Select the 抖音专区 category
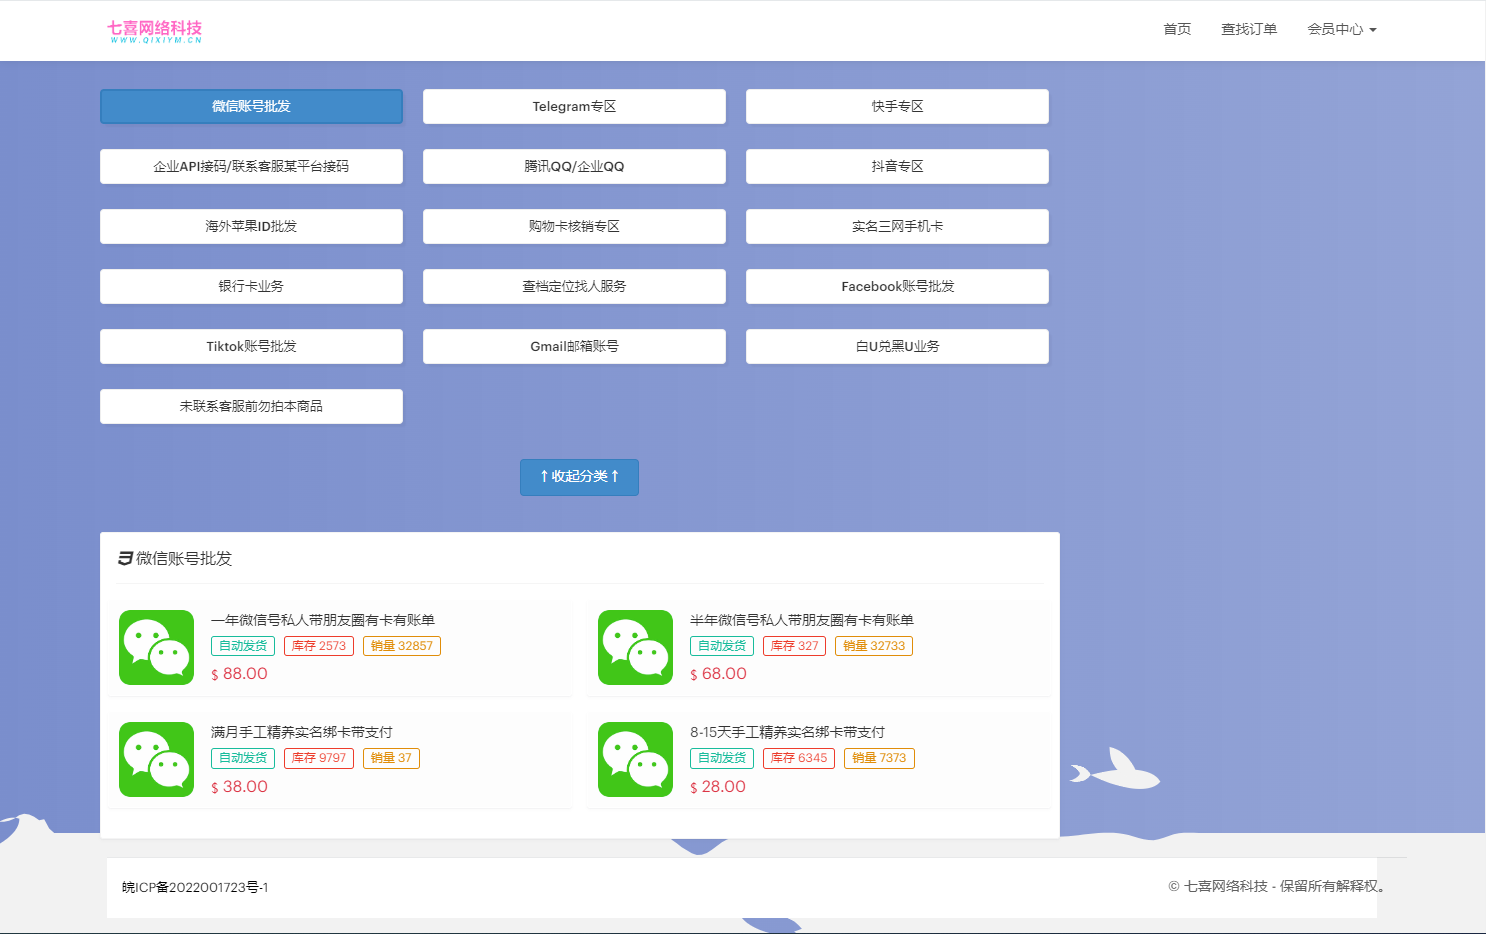This screenshot has height=934, width=1486. point(897,166)
